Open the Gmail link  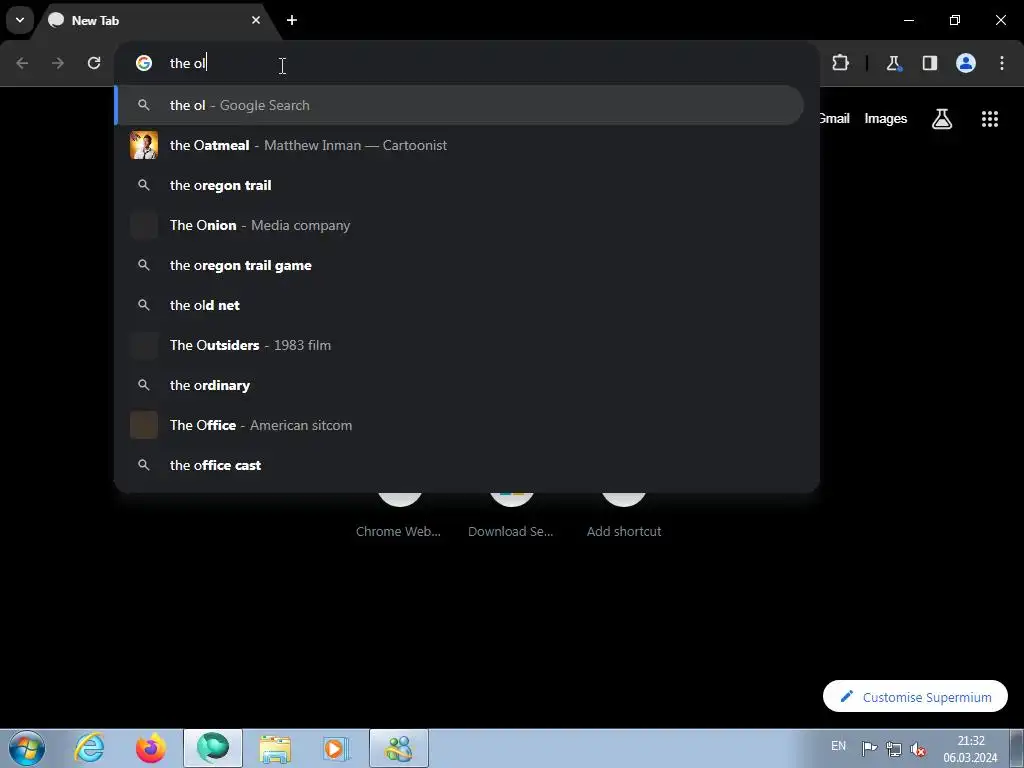tap(835, 118)
